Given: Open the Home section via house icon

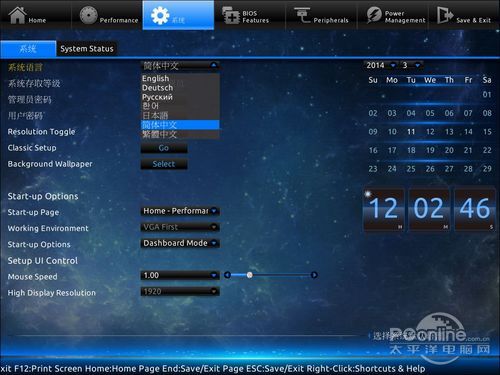Looking at the screenshot, I should pos(17,15).
